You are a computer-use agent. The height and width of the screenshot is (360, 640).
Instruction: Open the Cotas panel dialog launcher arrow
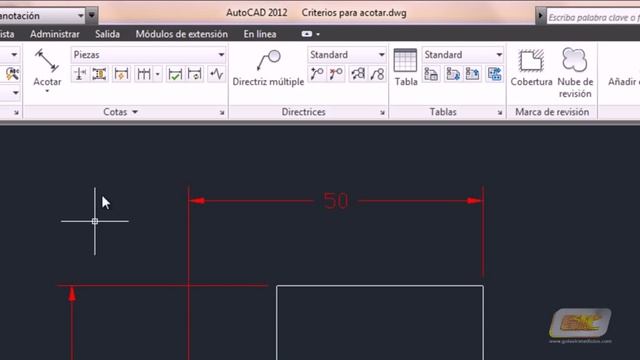point(222,113)
